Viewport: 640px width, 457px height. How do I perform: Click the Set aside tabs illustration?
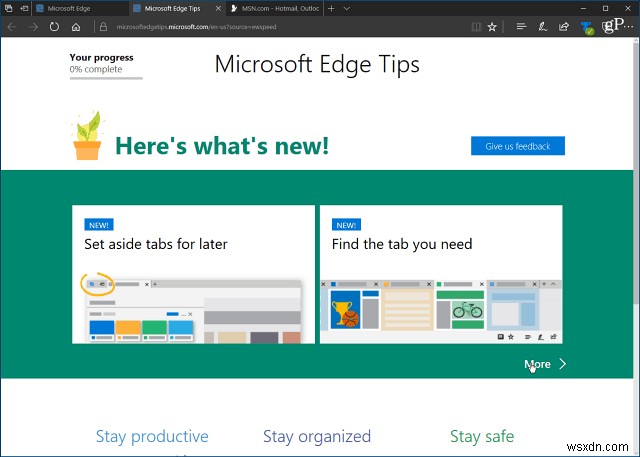coord(192,308)
